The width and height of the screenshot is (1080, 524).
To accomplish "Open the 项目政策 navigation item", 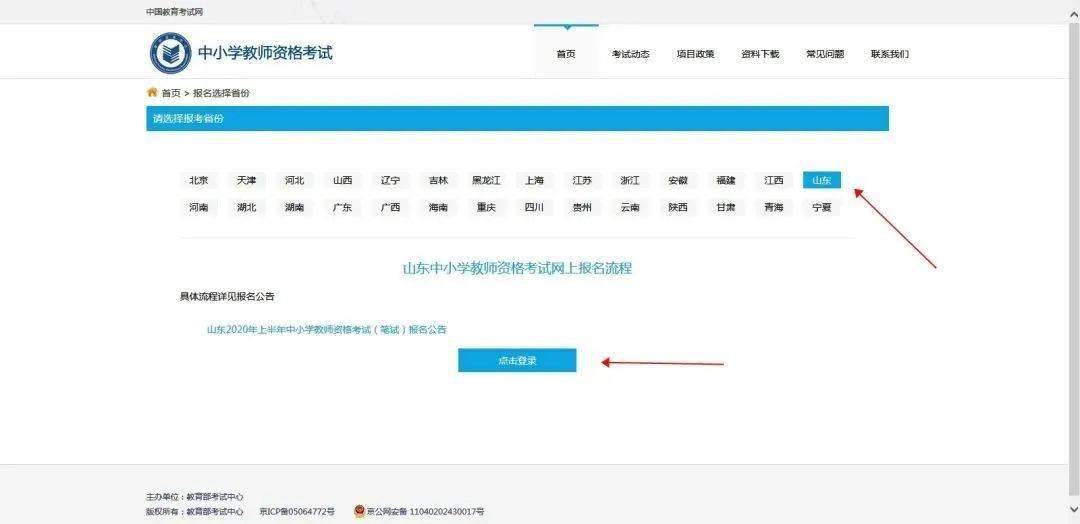I will click(696, 54).
